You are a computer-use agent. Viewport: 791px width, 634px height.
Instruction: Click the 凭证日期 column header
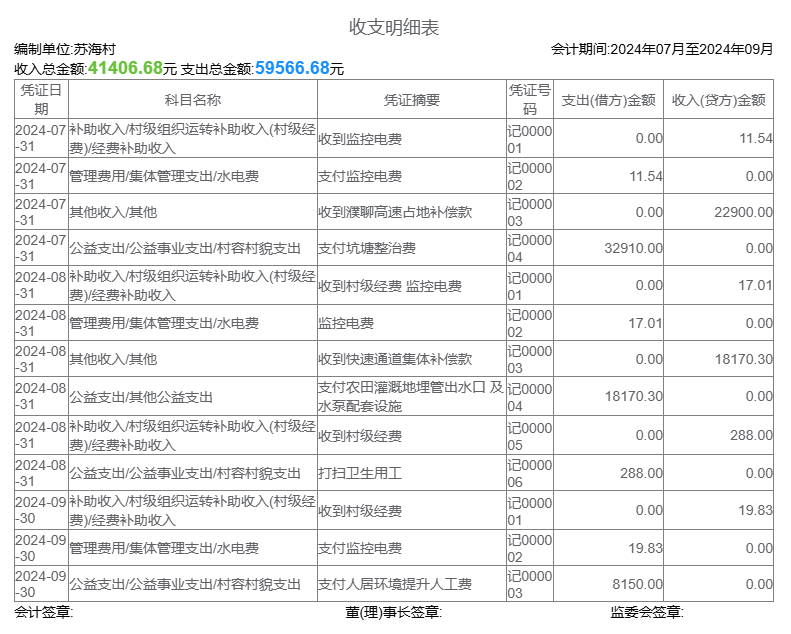coord(41,100)
